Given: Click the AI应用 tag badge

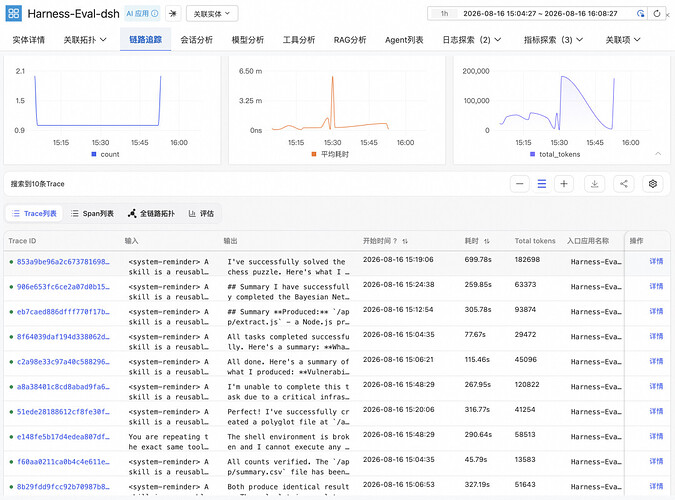Looking at the screenshot, I should pos(142,13).
